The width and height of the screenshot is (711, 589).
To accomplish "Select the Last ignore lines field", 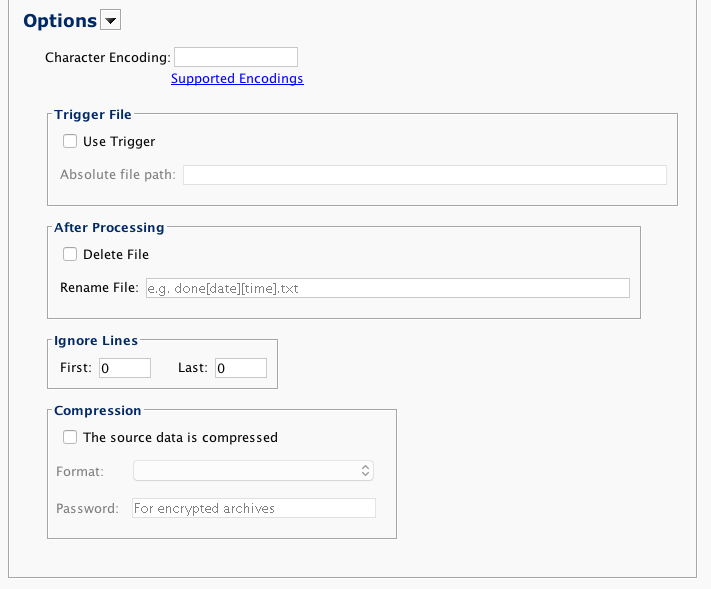I will pyautogui.click(x=240, y=368).
